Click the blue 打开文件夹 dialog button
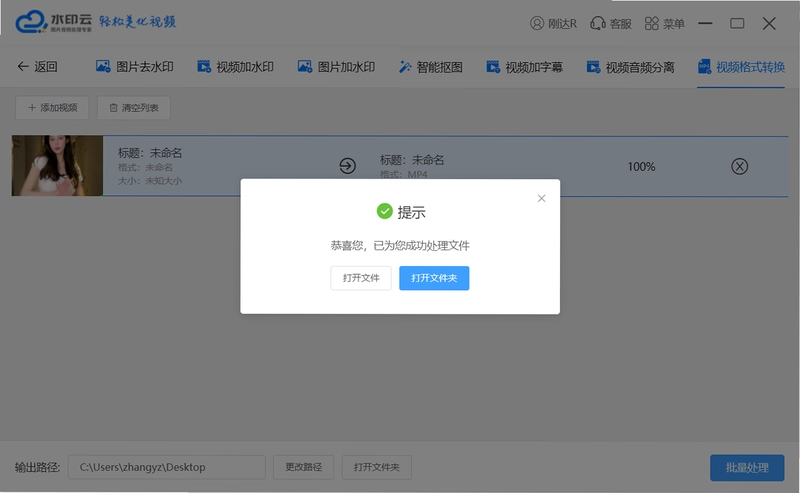 coord(434,278)
